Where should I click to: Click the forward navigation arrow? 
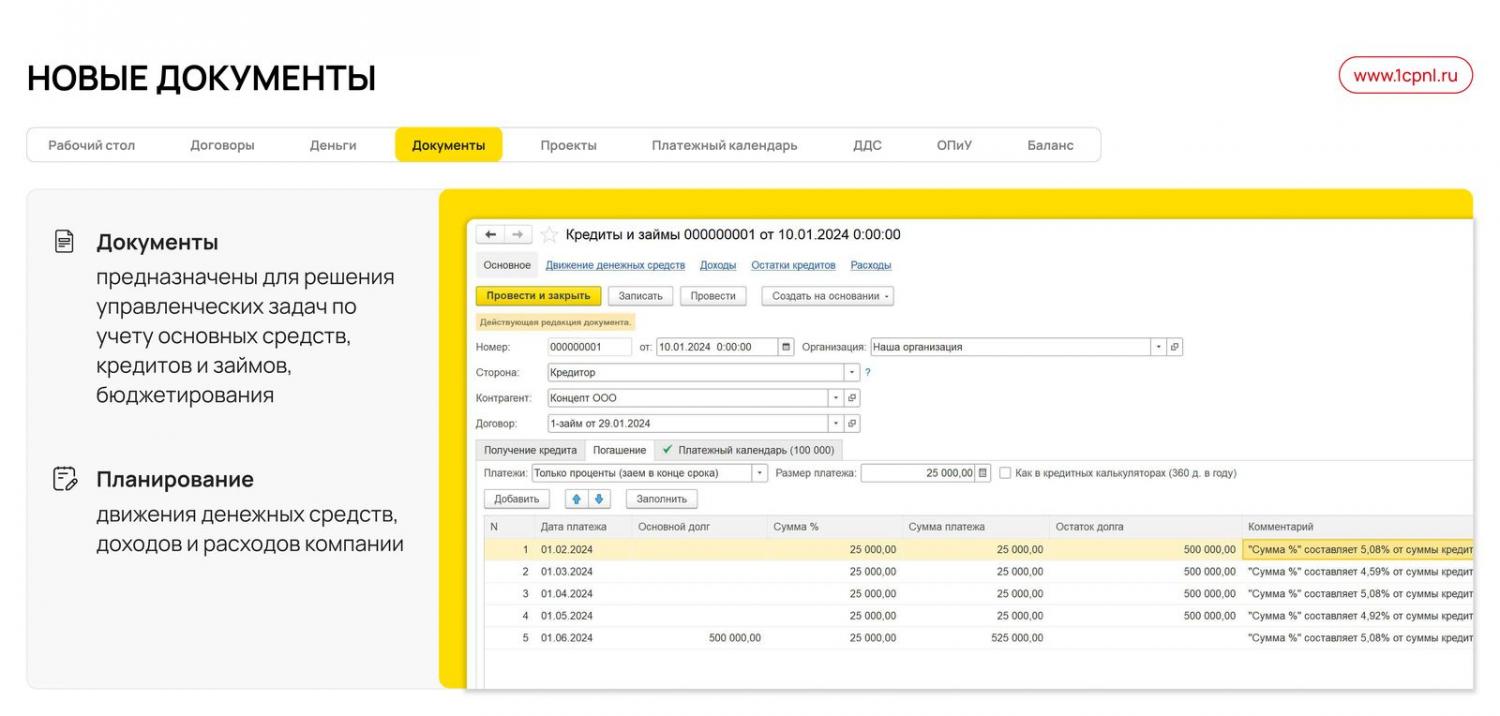[x=517, y=235]
